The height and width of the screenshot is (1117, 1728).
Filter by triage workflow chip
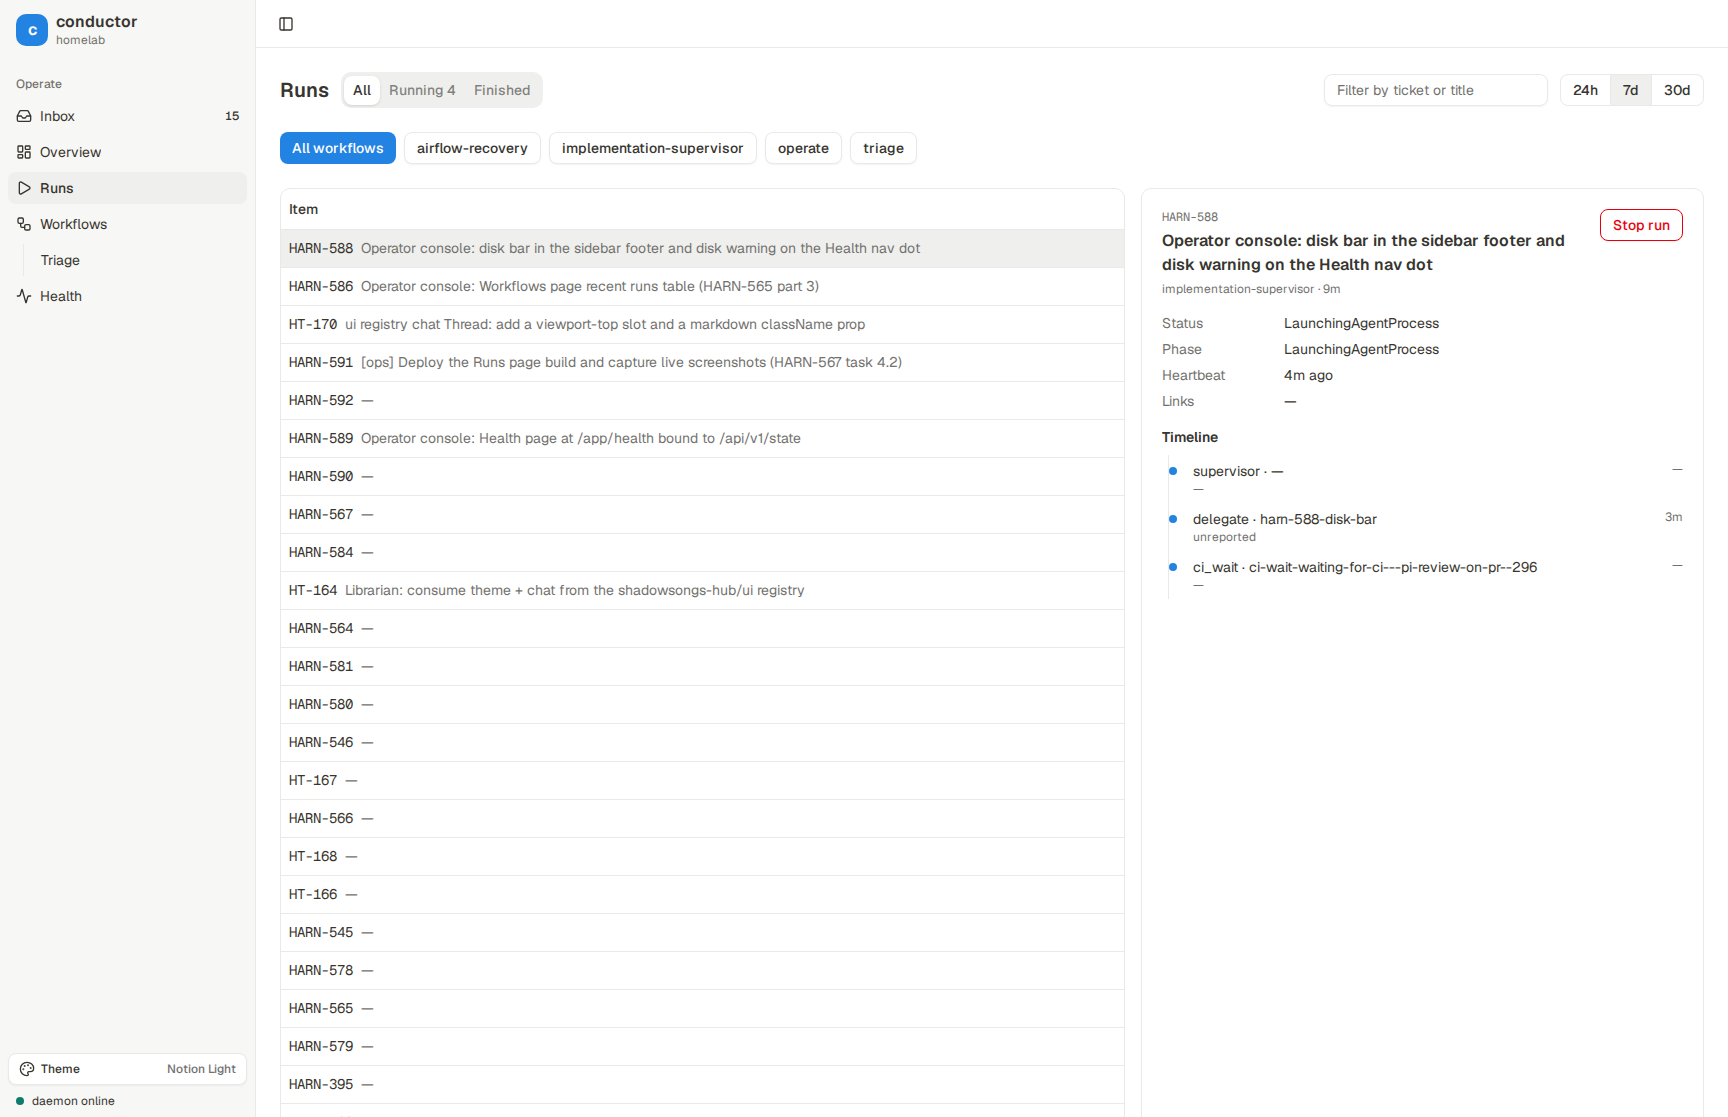(x=883, y=148)
